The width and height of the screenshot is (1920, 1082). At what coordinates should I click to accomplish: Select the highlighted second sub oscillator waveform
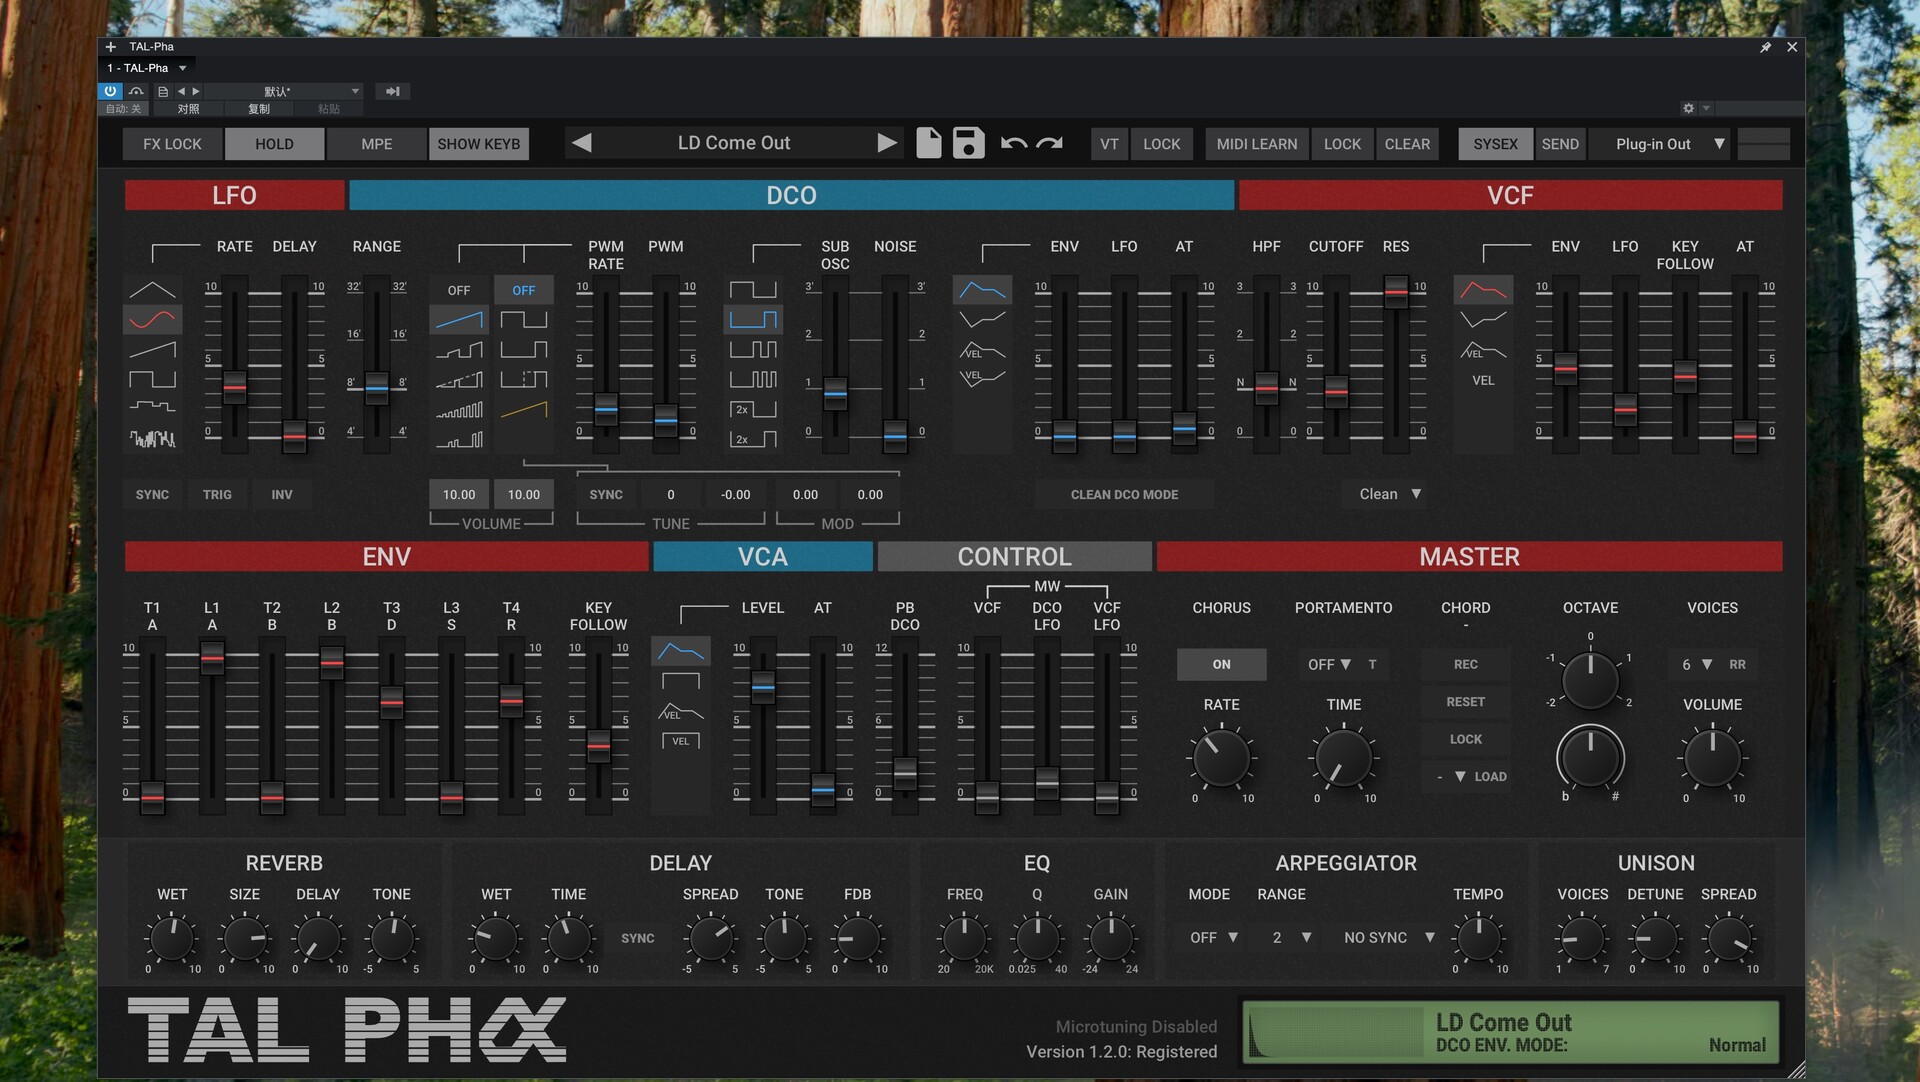click(x=753, y=320)
